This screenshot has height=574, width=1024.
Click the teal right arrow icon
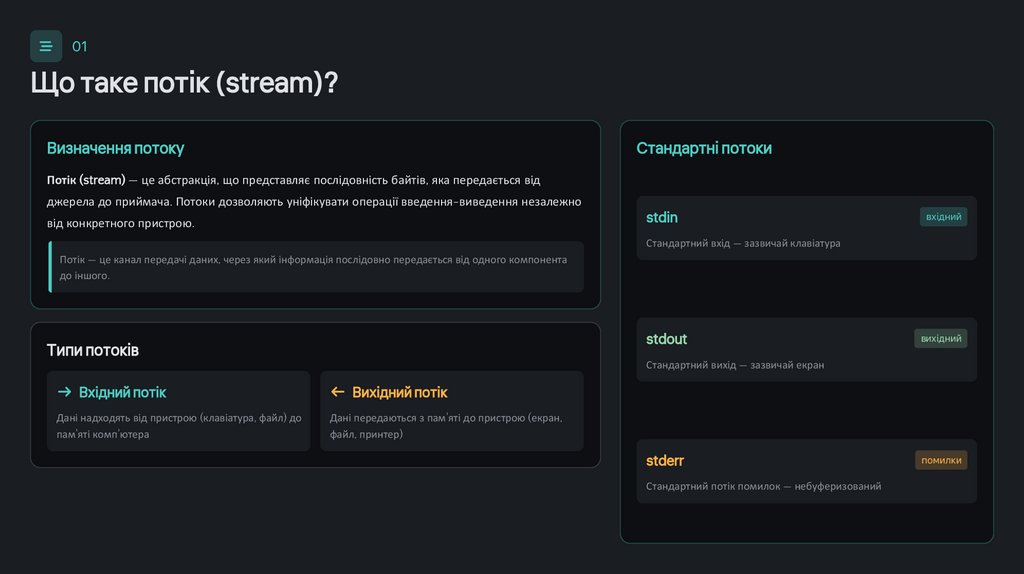click(x=64, y=392)
